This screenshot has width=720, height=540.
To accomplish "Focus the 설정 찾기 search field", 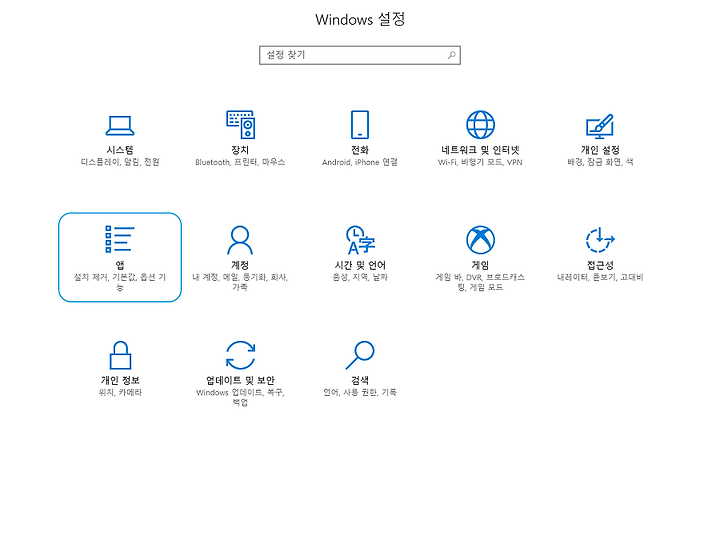I will coord(360,55).
